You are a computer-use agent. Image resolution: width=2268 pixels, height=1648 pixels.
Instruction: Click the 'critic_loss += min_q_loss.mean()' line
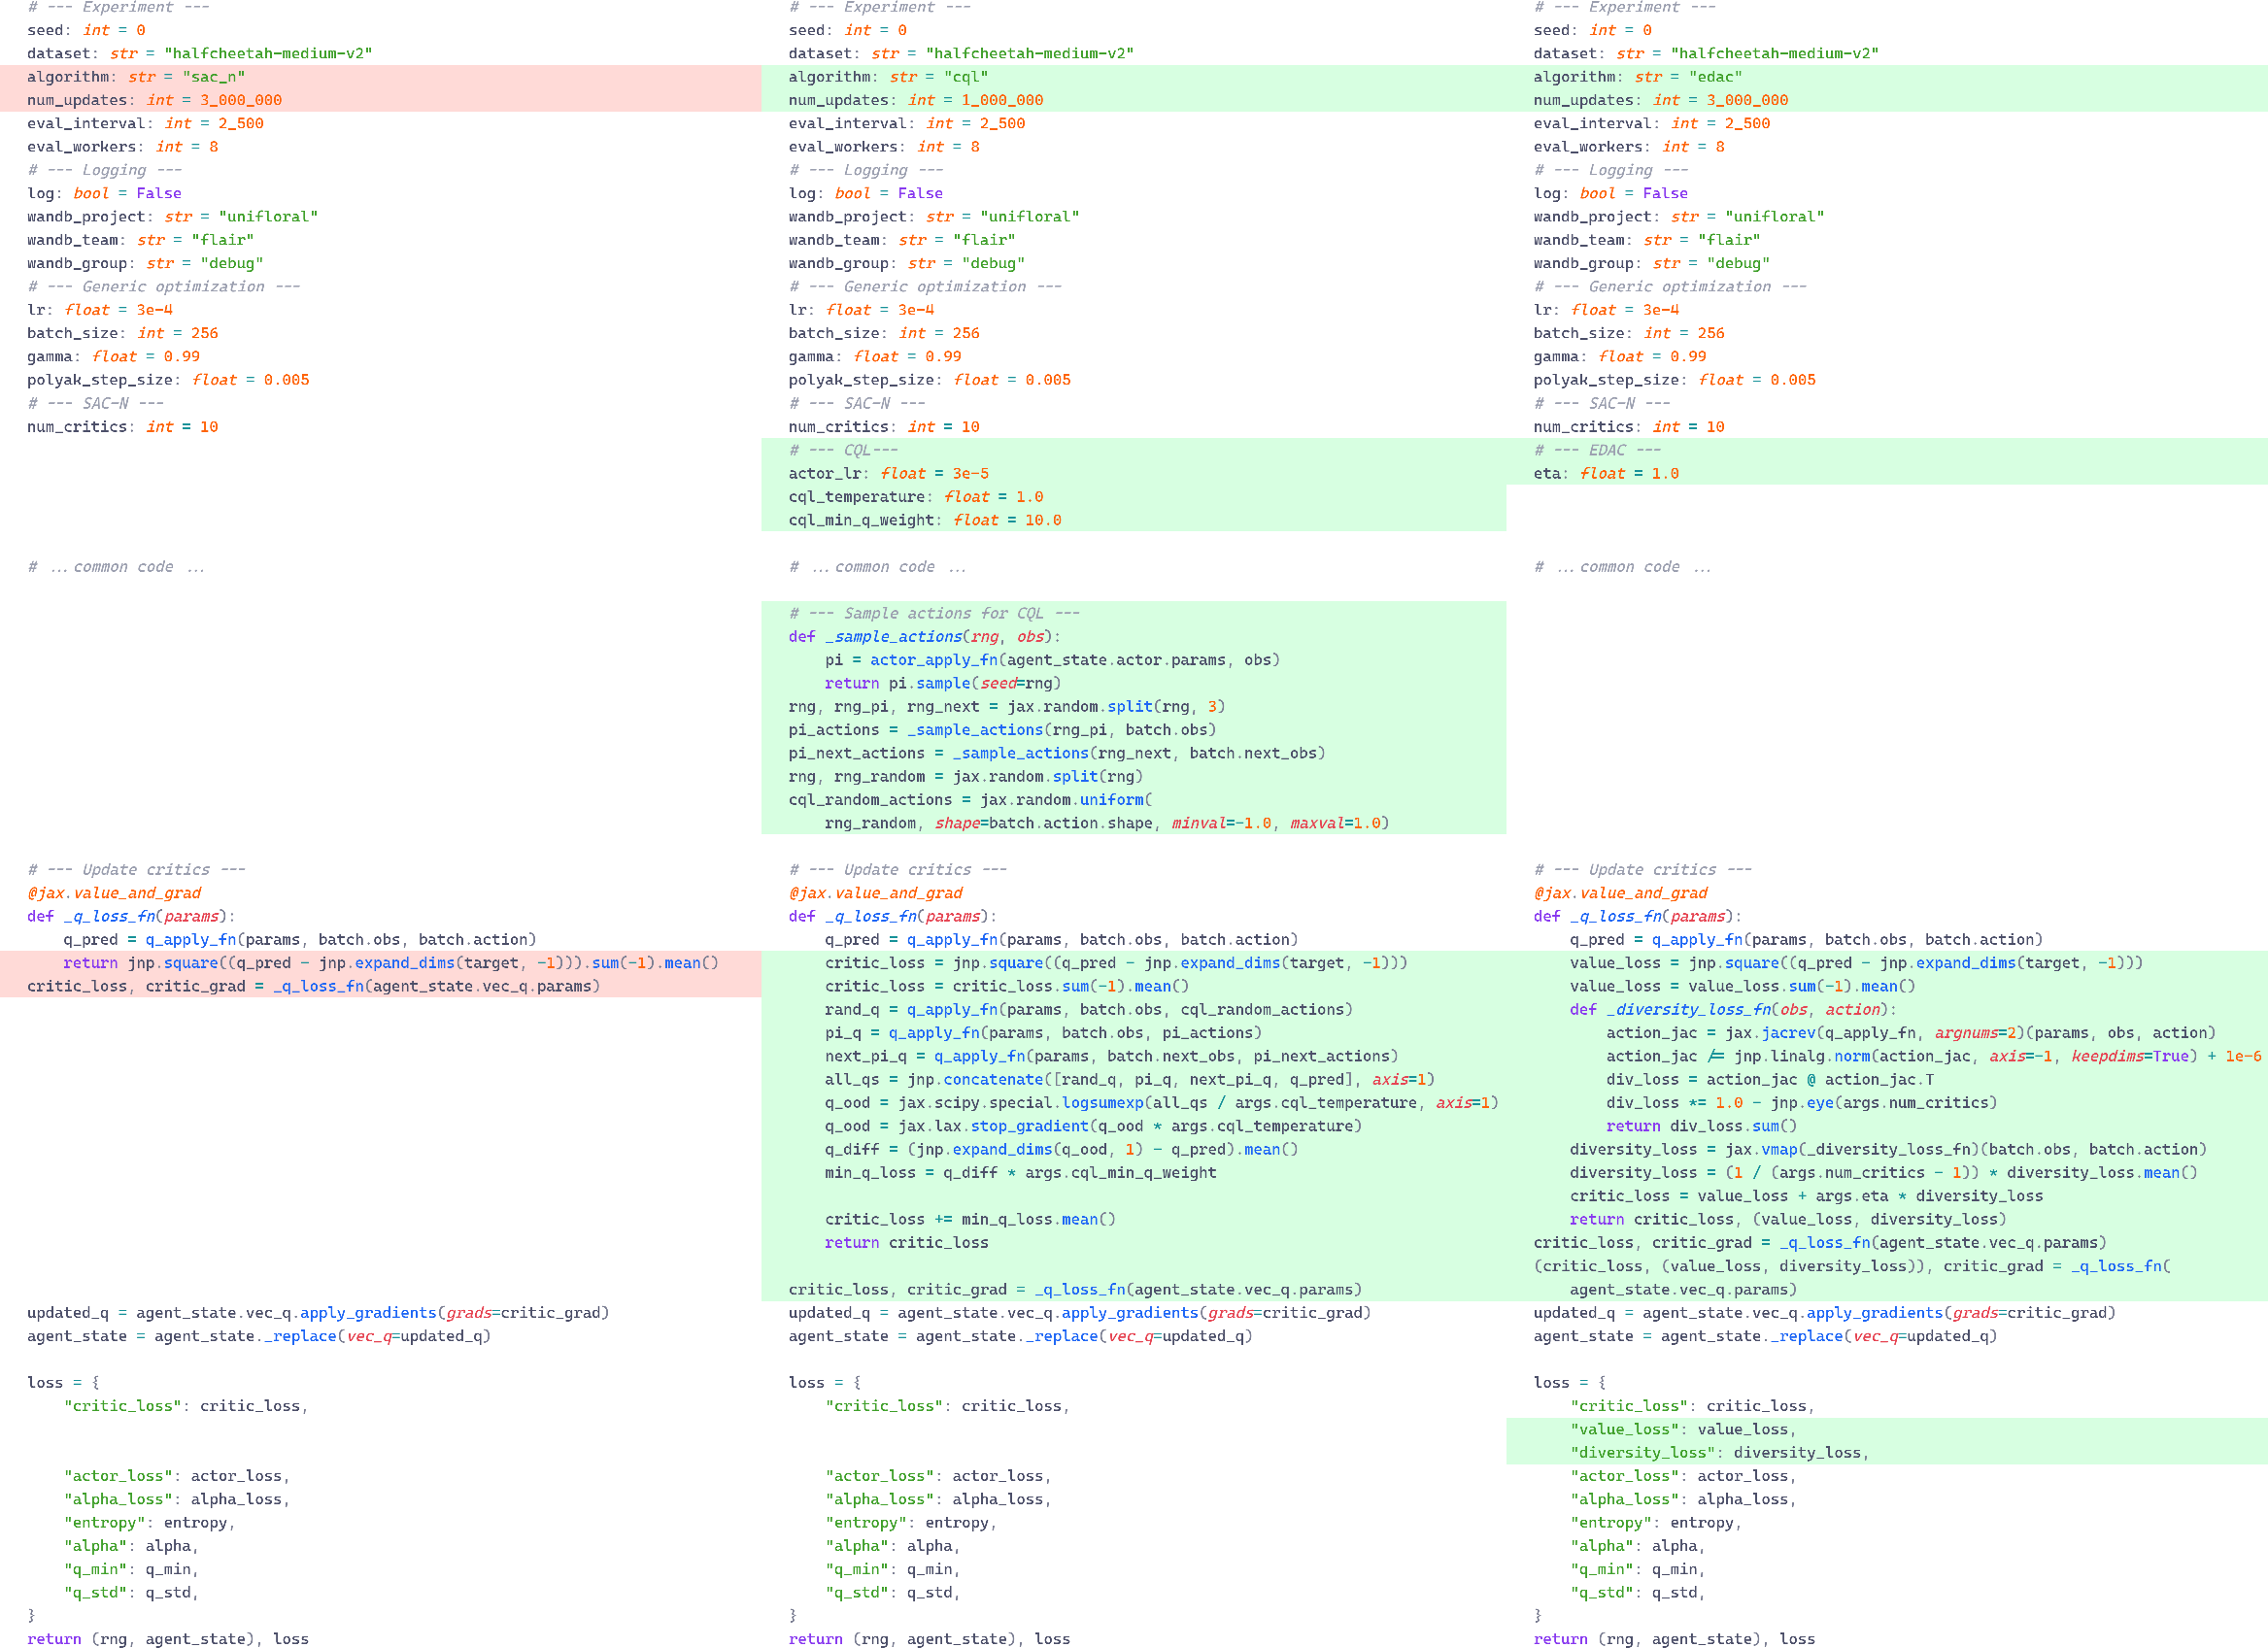(970, 1219)
